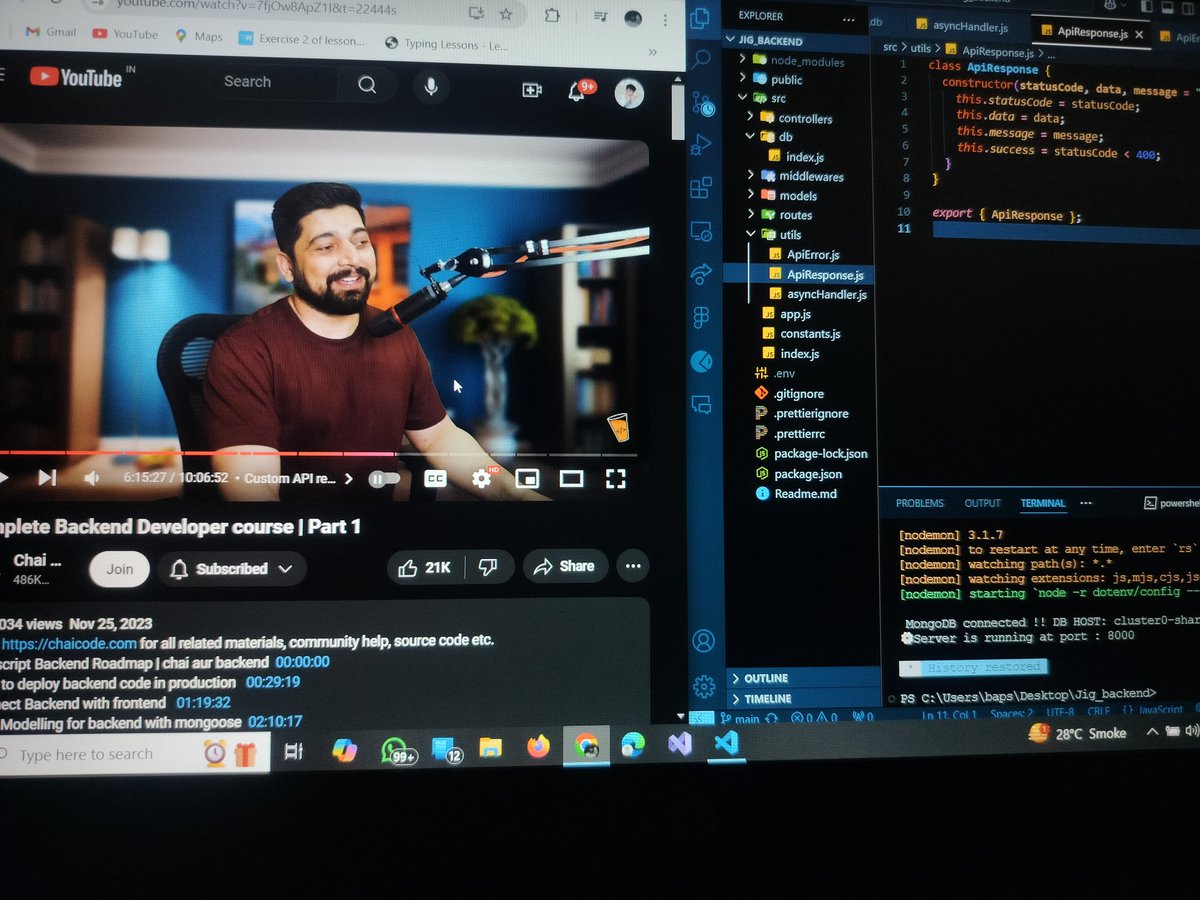Open the Extensions view in VS Code
This screenshot has height=900, width=1200.
click(x=701, y=187)
